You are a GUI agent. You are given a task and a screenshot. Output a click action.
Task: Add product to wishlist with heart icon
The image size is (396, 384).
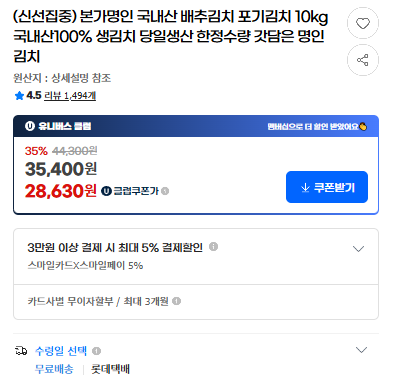click(363, 23)
